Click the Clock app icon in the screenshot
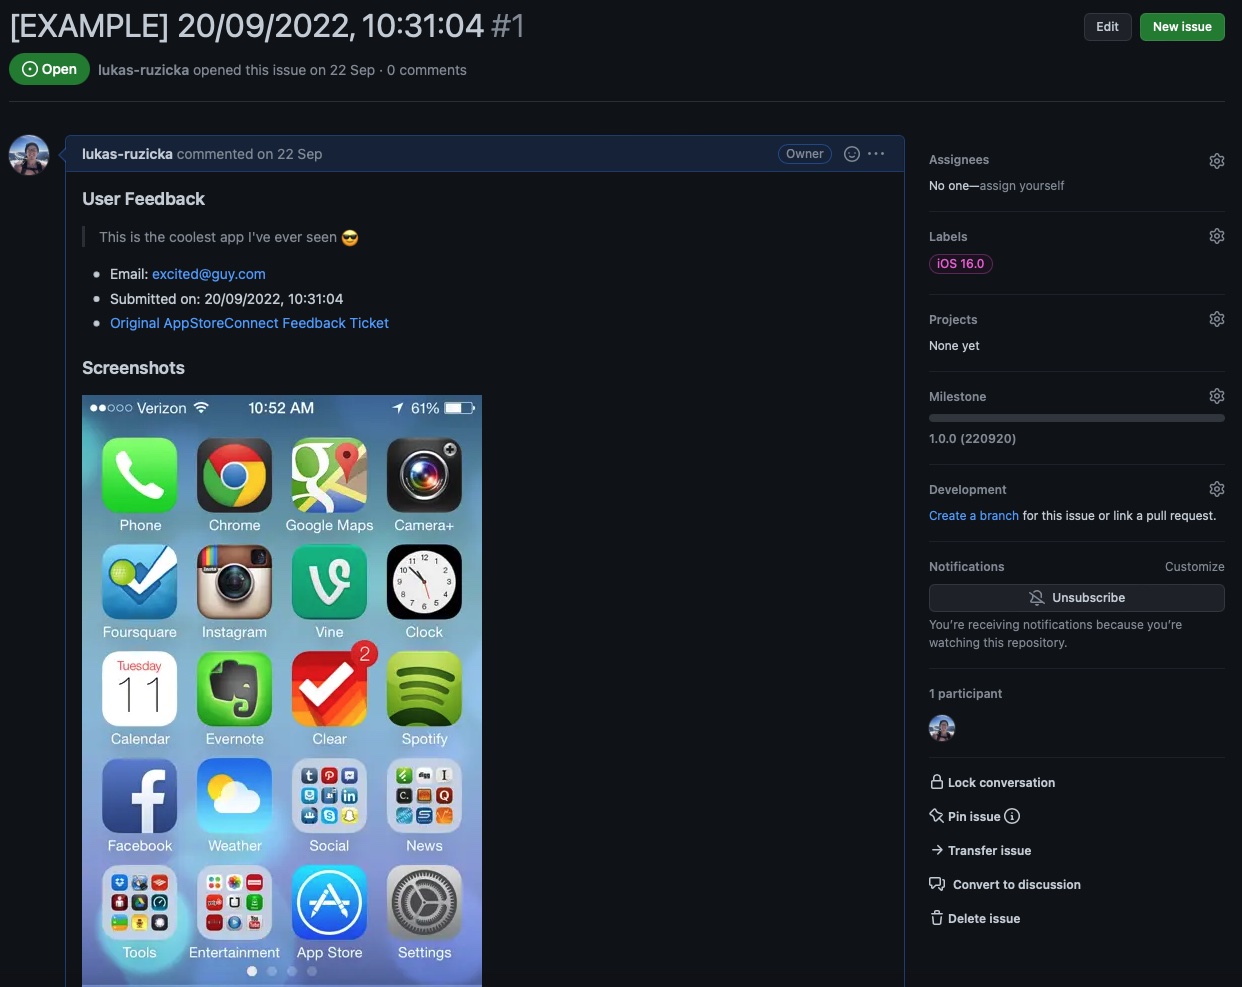Viewport: 1242px width, 987px height. (424, 582)
